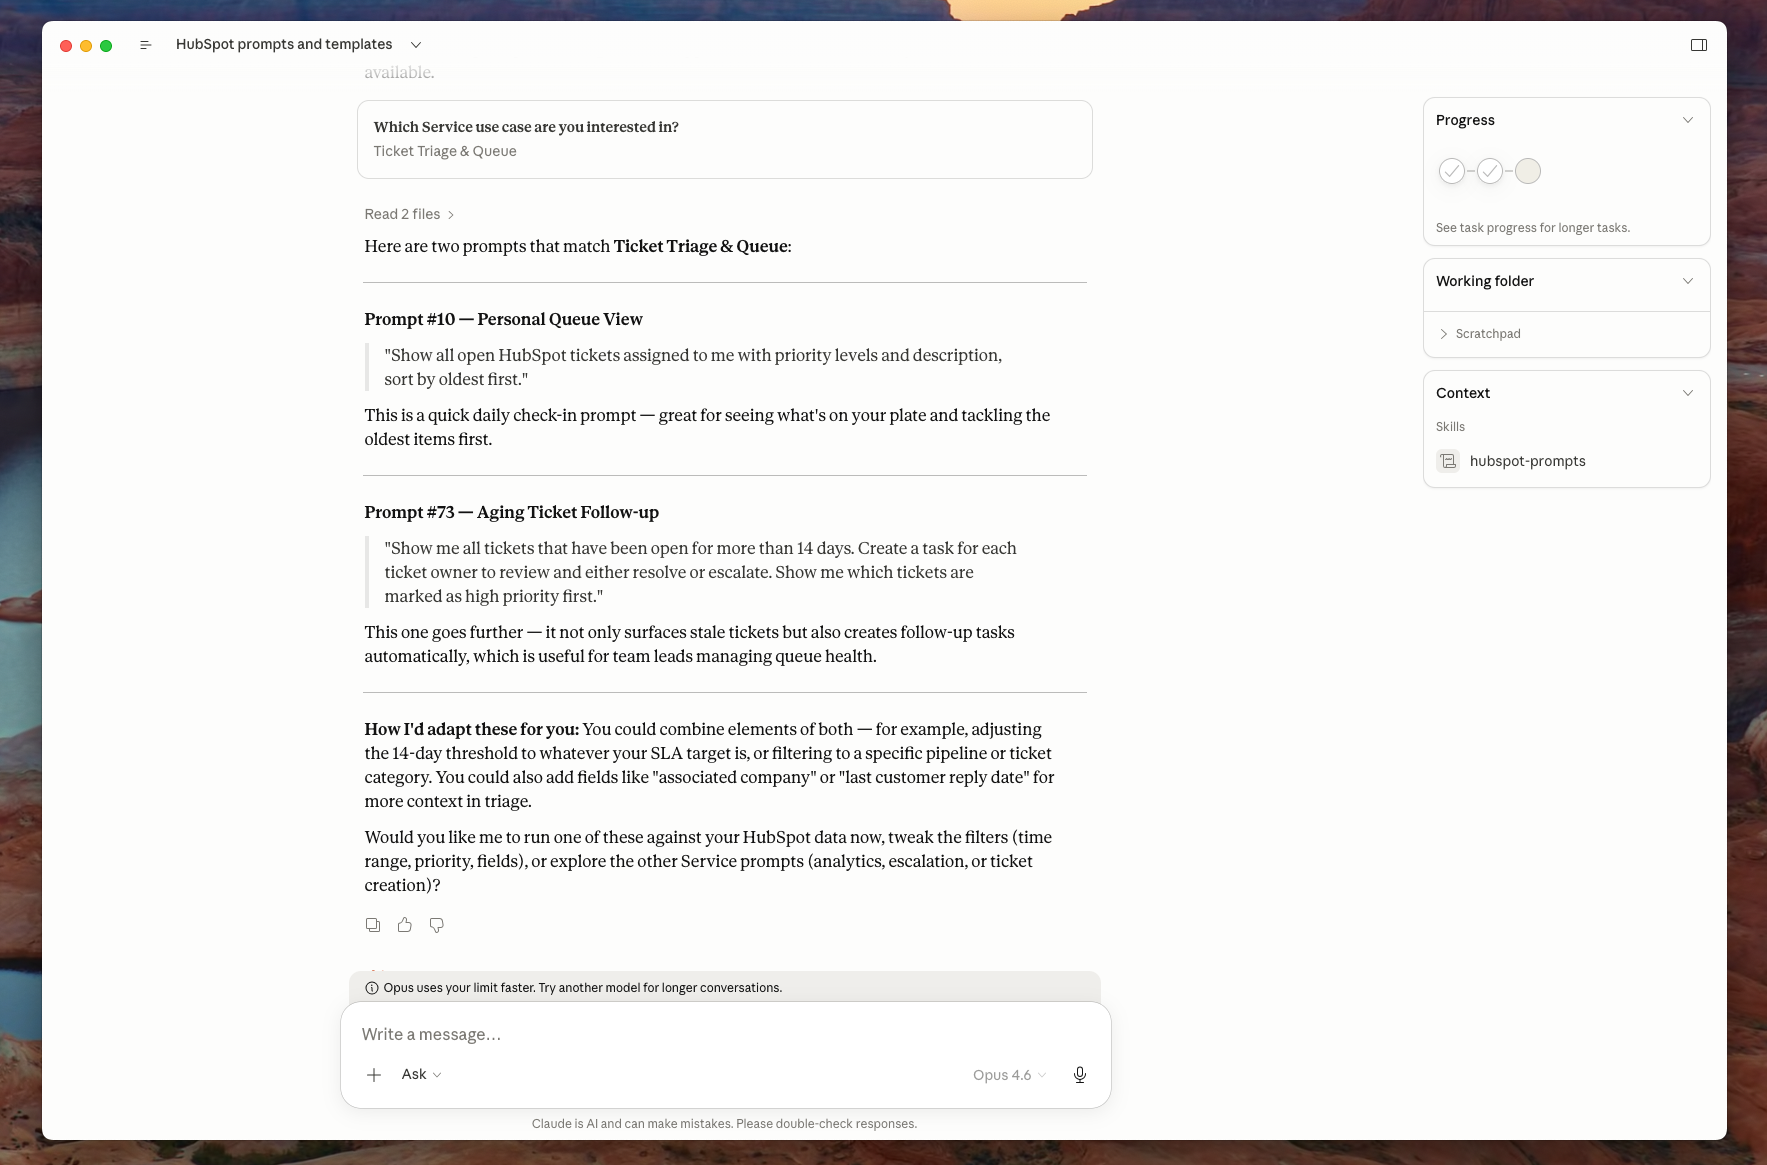Collapse the Progress panel

(1688, 120)
